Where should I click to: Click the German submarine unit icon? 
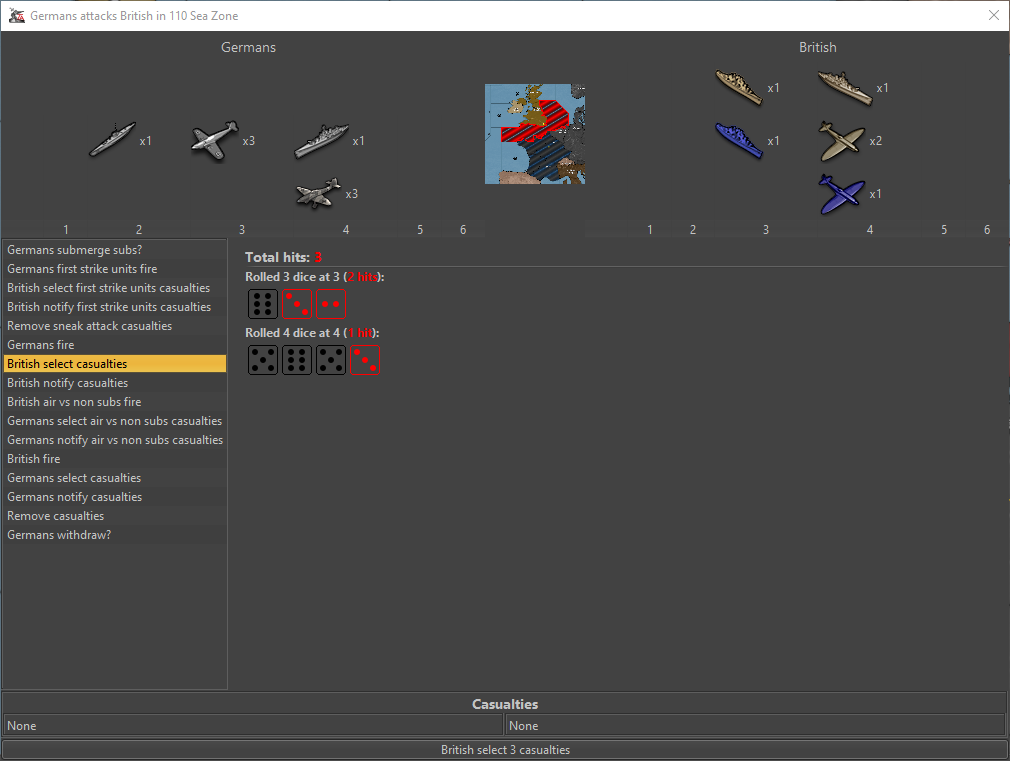coord(112,140)
